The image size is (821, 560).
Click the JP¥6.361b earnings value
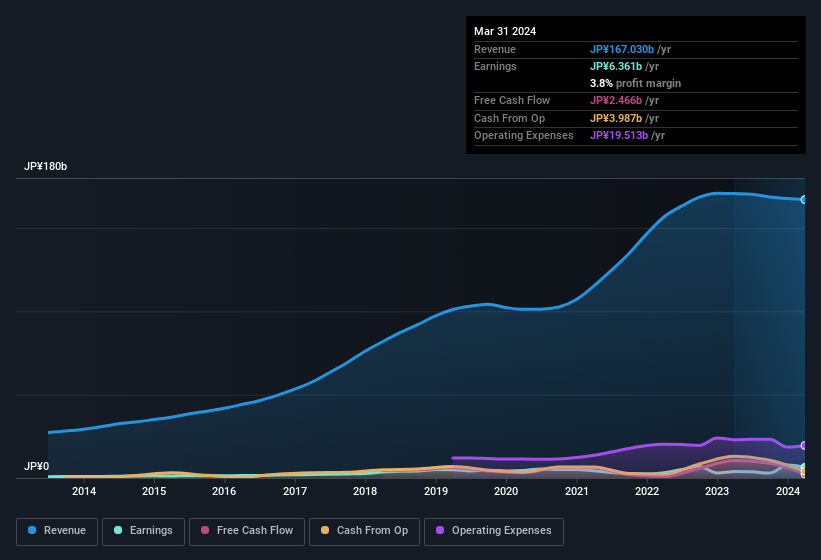pyautogui.click(x=616, y=66)
